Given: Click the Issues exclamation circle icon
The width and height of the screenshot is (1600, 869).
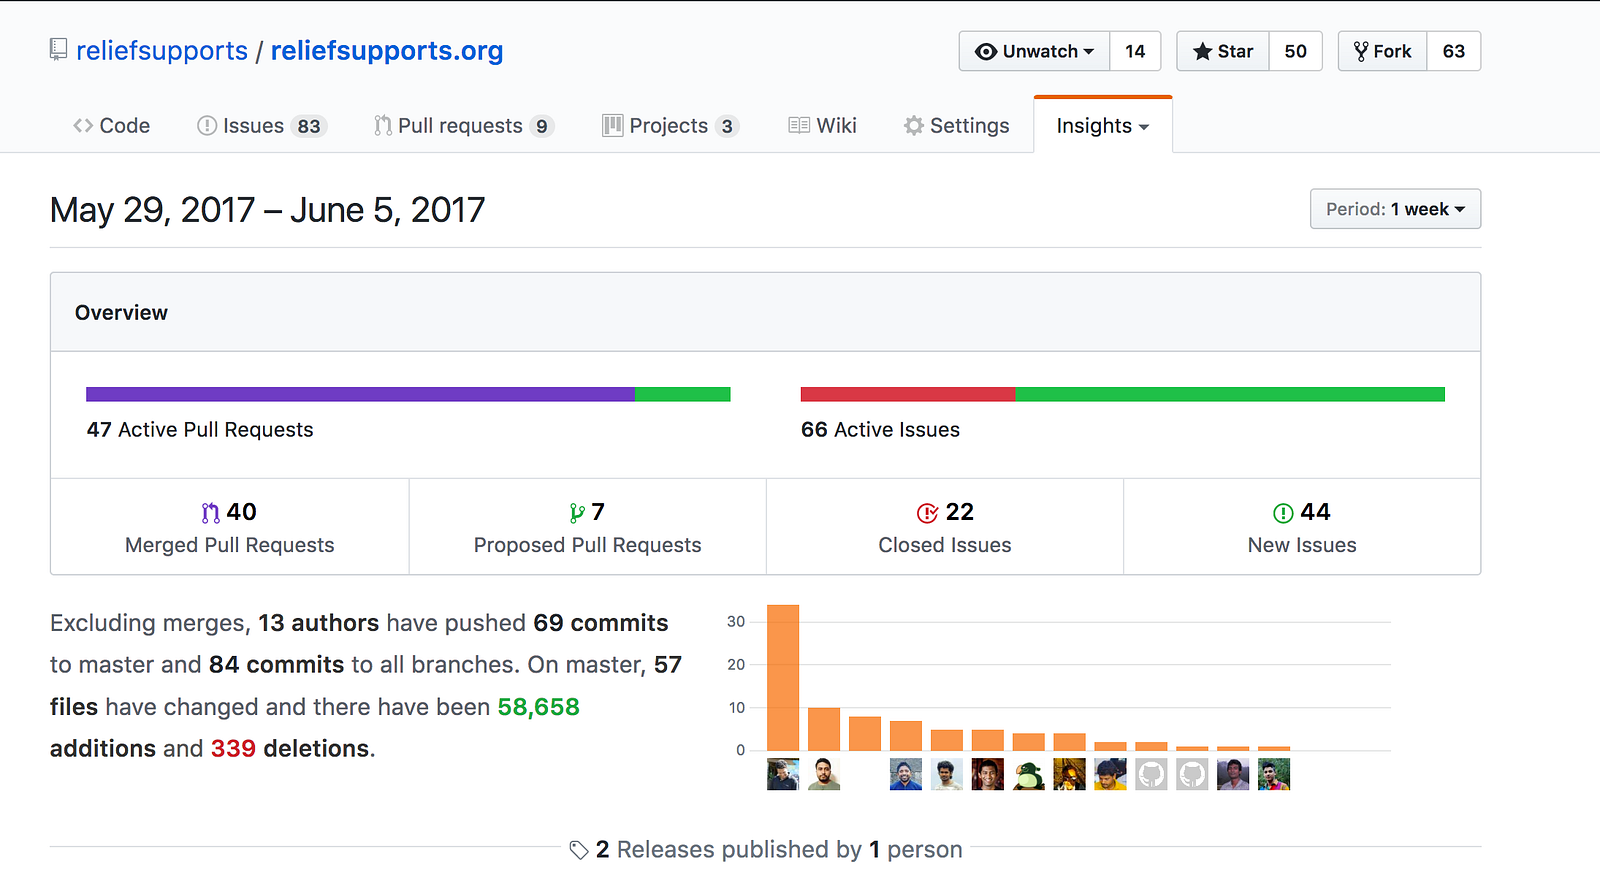Looking at the screenshot, I should (207, 126).
